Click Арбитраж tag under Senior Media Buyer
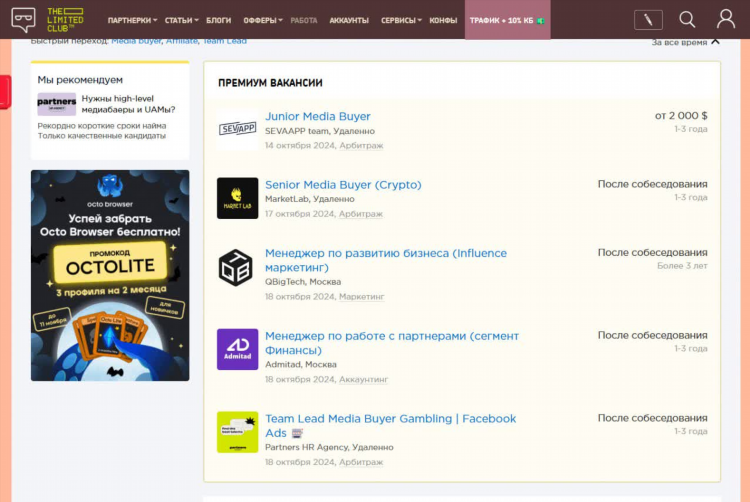This screenshot has height=502, width=750. (x=361, y=214)
